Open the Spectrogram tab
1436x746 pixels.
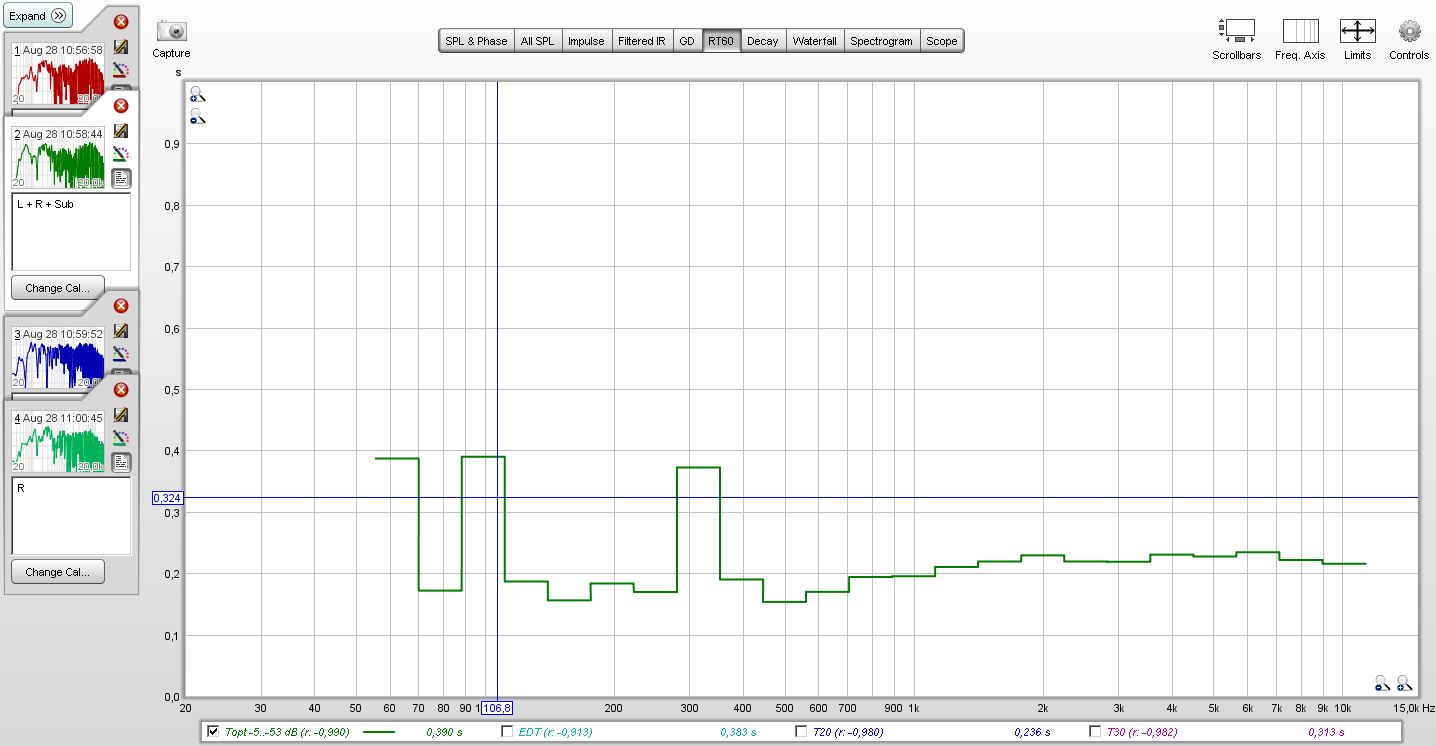[x=882, y=41]
